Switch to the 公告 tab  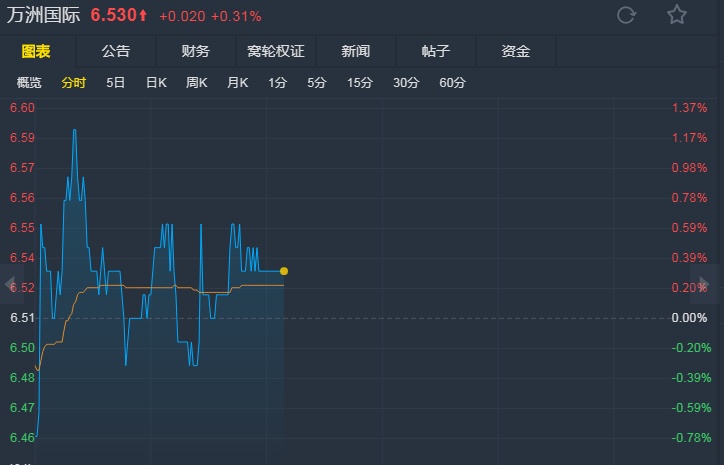pos(116,51)
